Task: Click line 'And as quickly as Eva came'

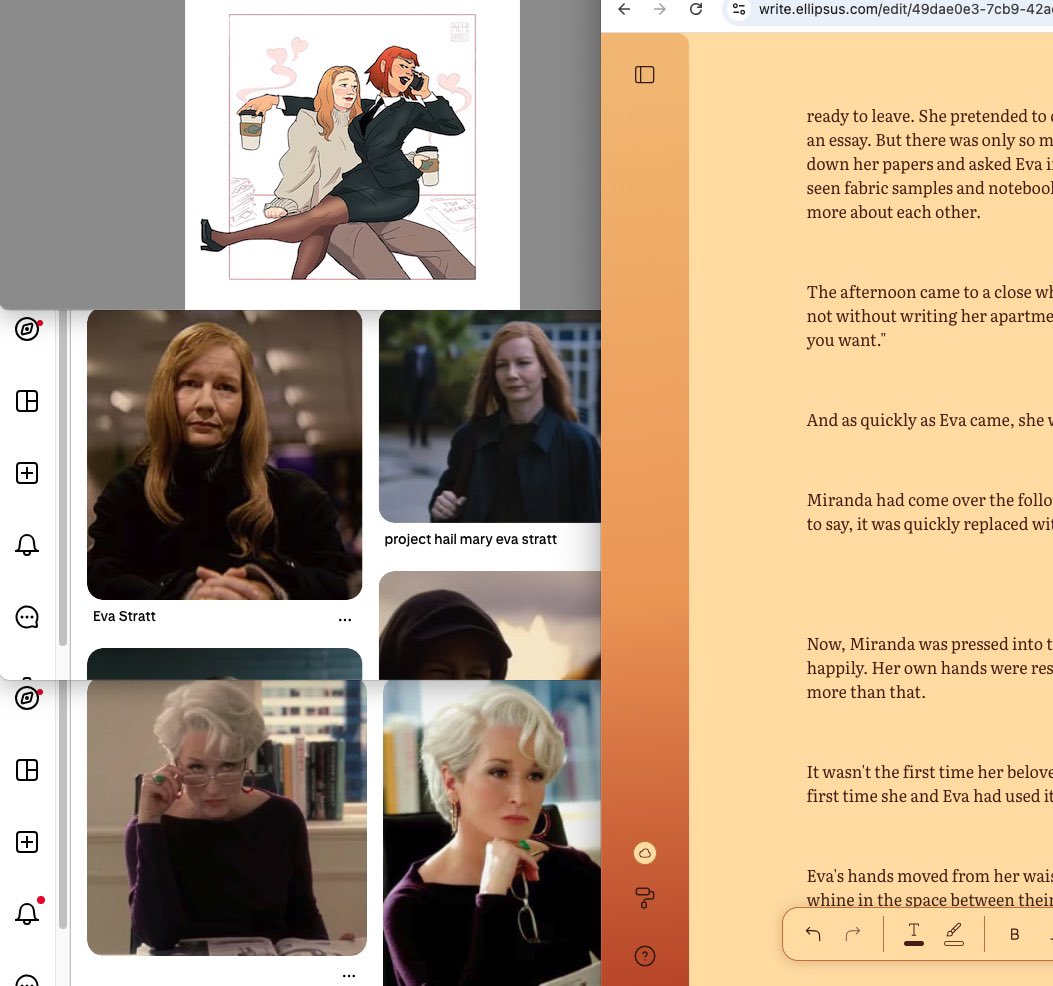Action: 929,420
